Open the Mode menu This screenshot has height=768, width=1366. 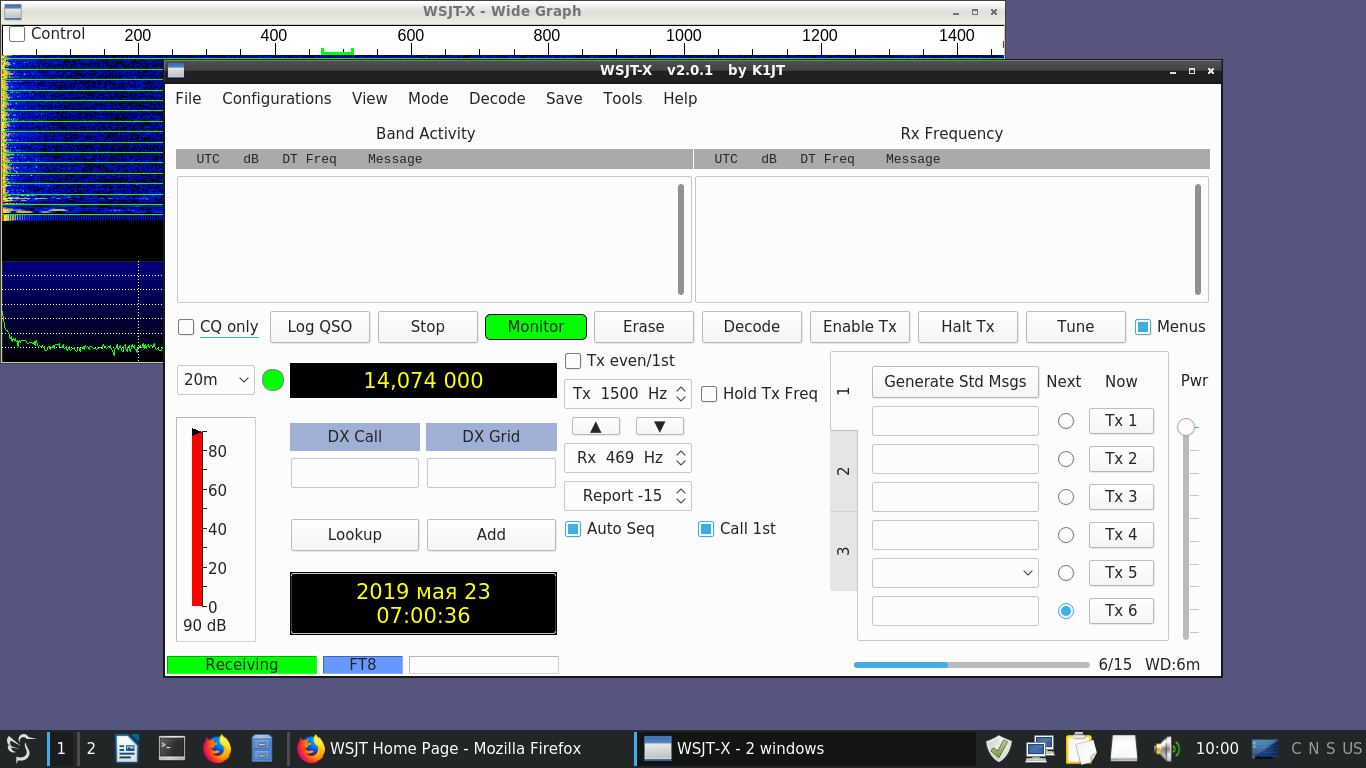click(x=428, y=99)
